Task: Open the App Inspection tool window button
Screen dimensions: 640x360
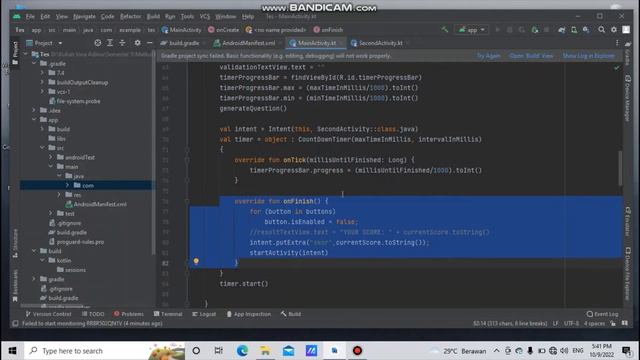Action: pyautogui.click(x=249, y=314)
